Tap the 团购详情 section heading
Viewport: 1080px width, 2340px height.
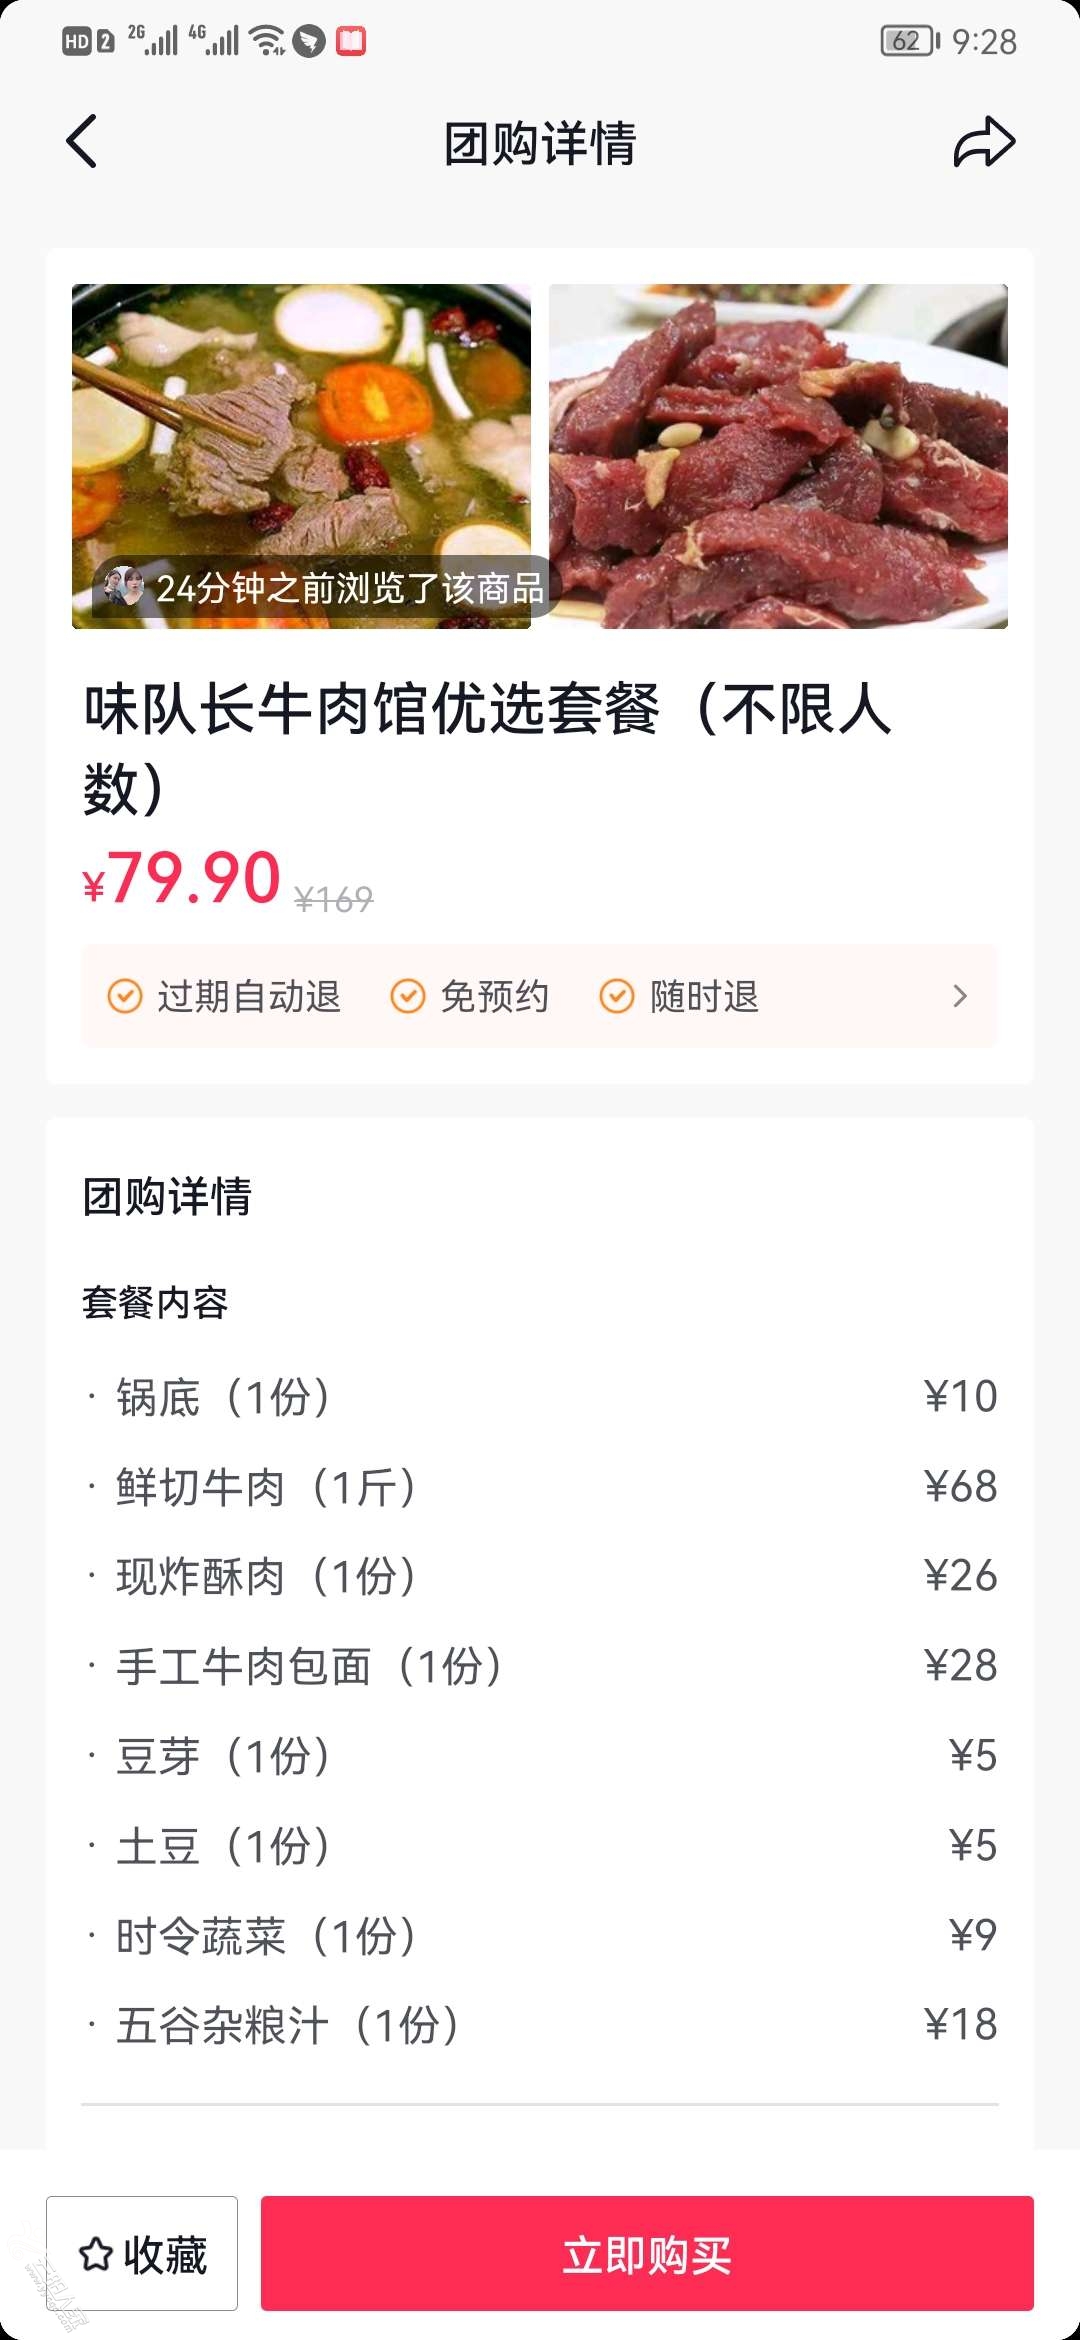[x=167, y=1196]
